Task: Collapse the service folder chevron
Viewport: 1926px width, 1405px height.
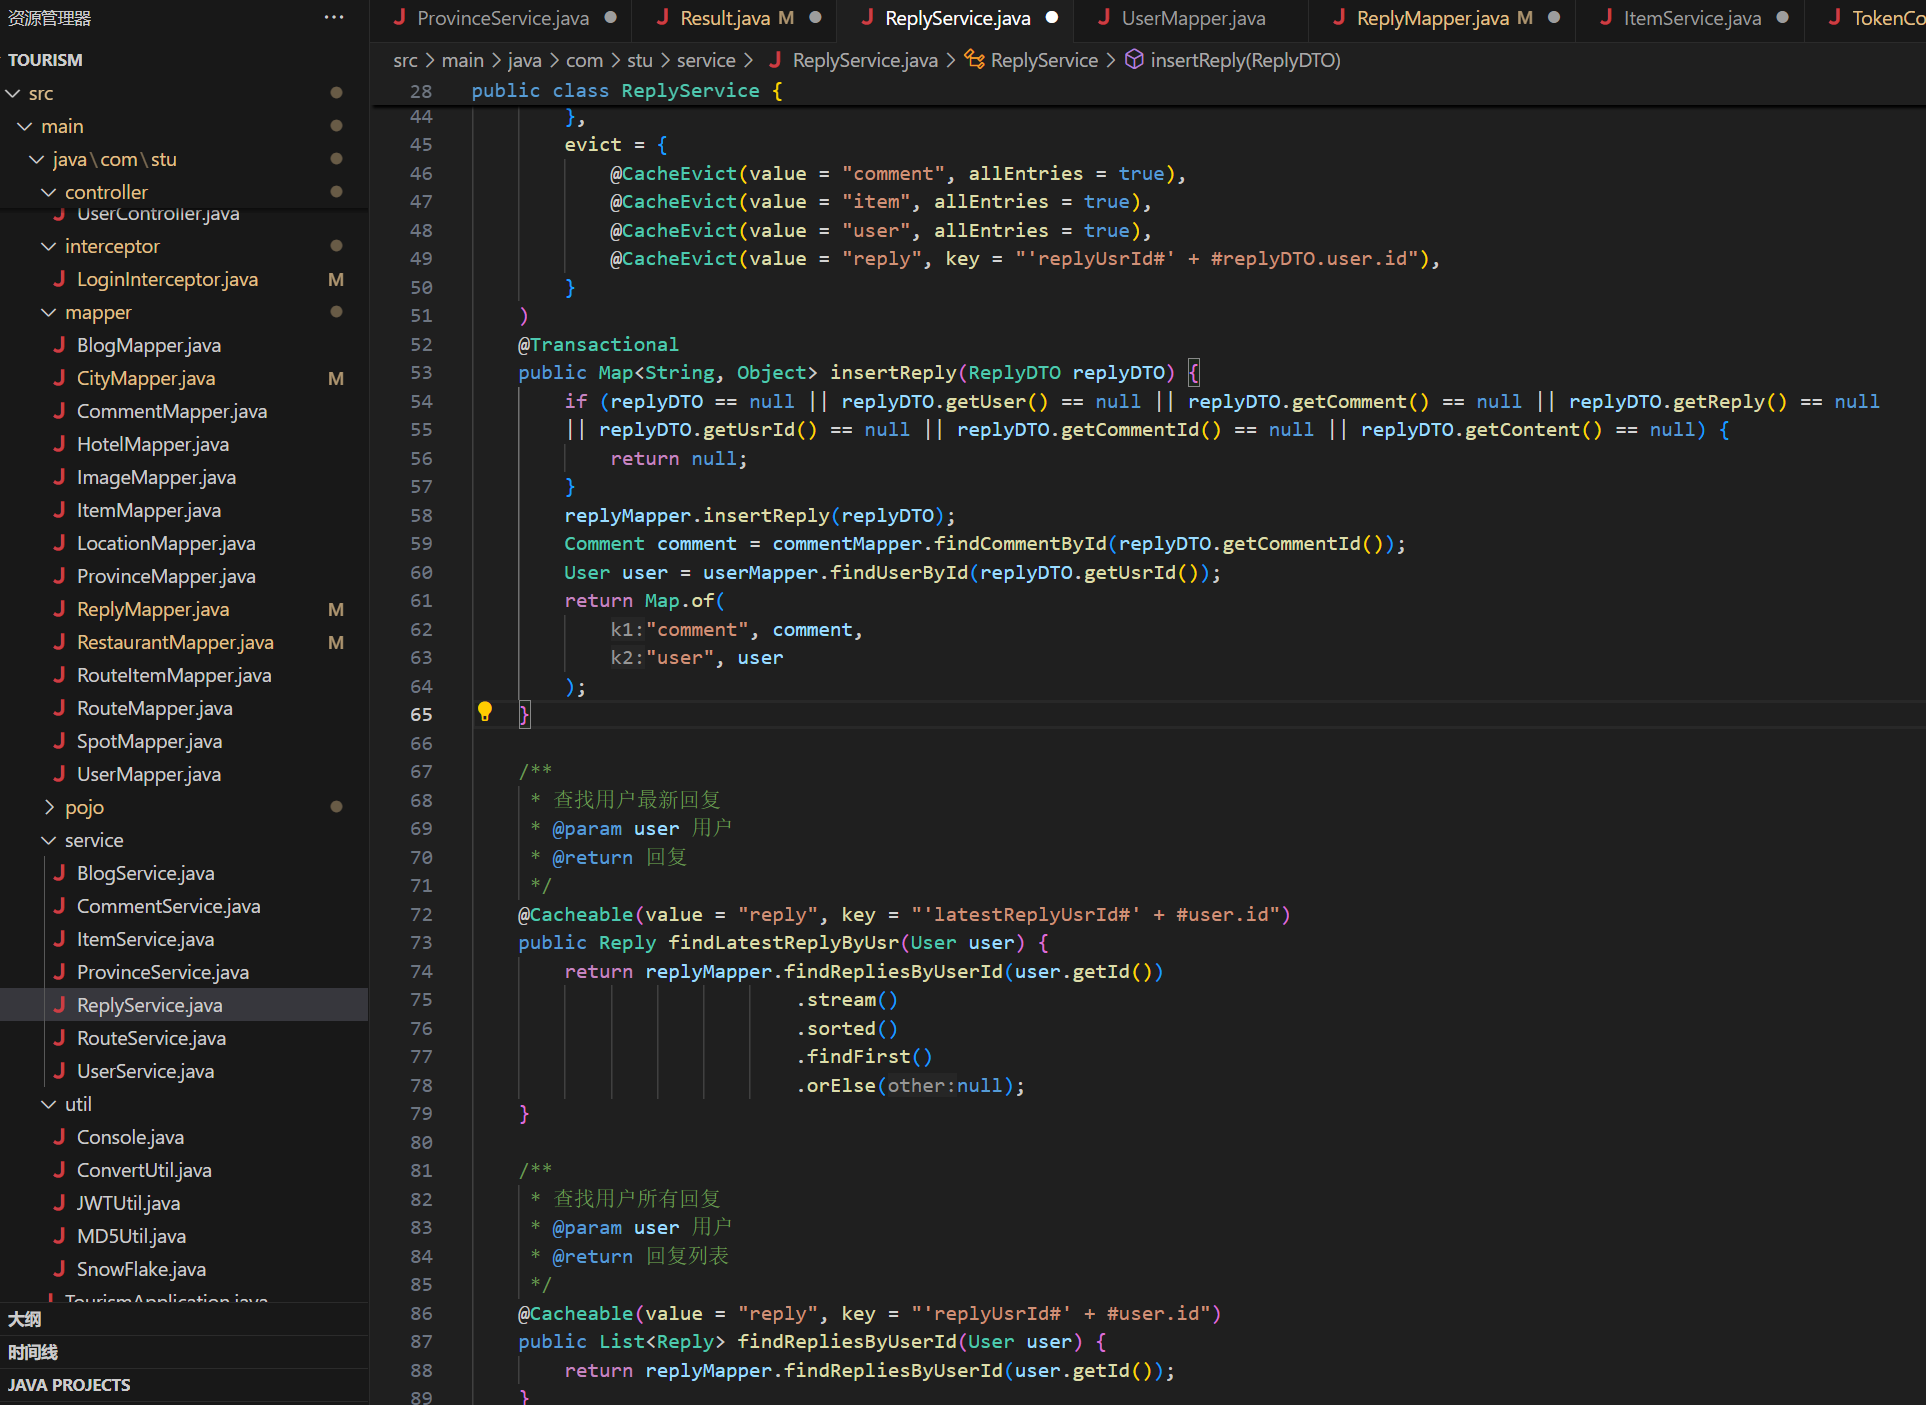Action: [48, 840]
